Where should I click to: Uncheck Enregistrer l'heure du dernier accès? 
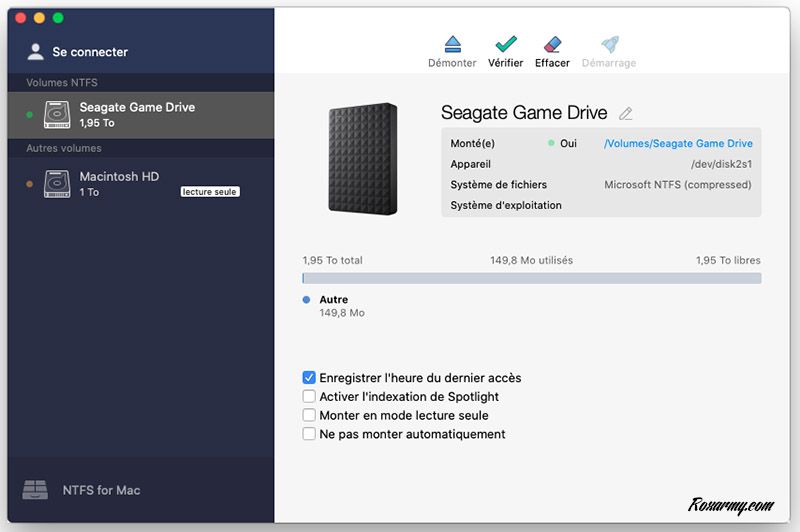(309, 378)
